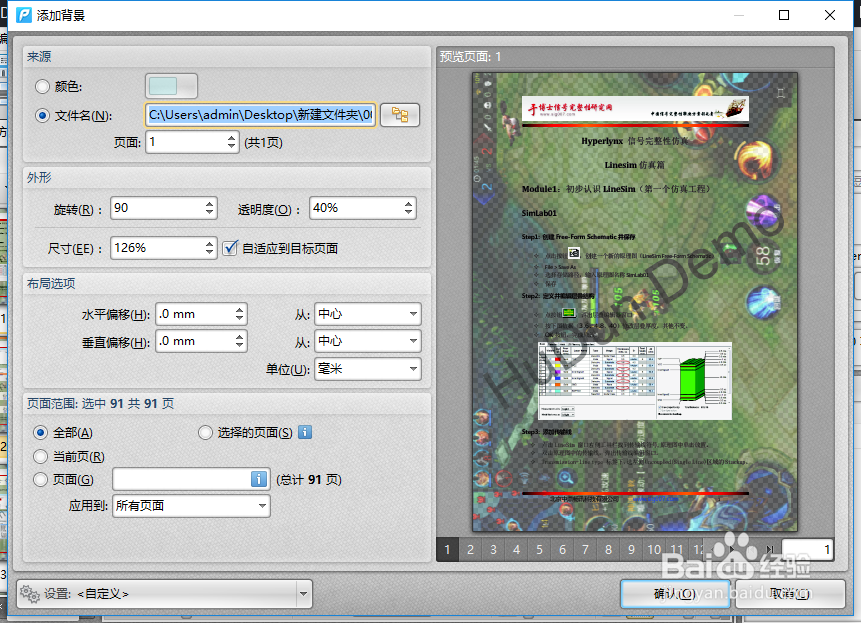Click the 透明度 stepper arrows
Viewport: 861px width, 623px height.
[x=408, y=208]
